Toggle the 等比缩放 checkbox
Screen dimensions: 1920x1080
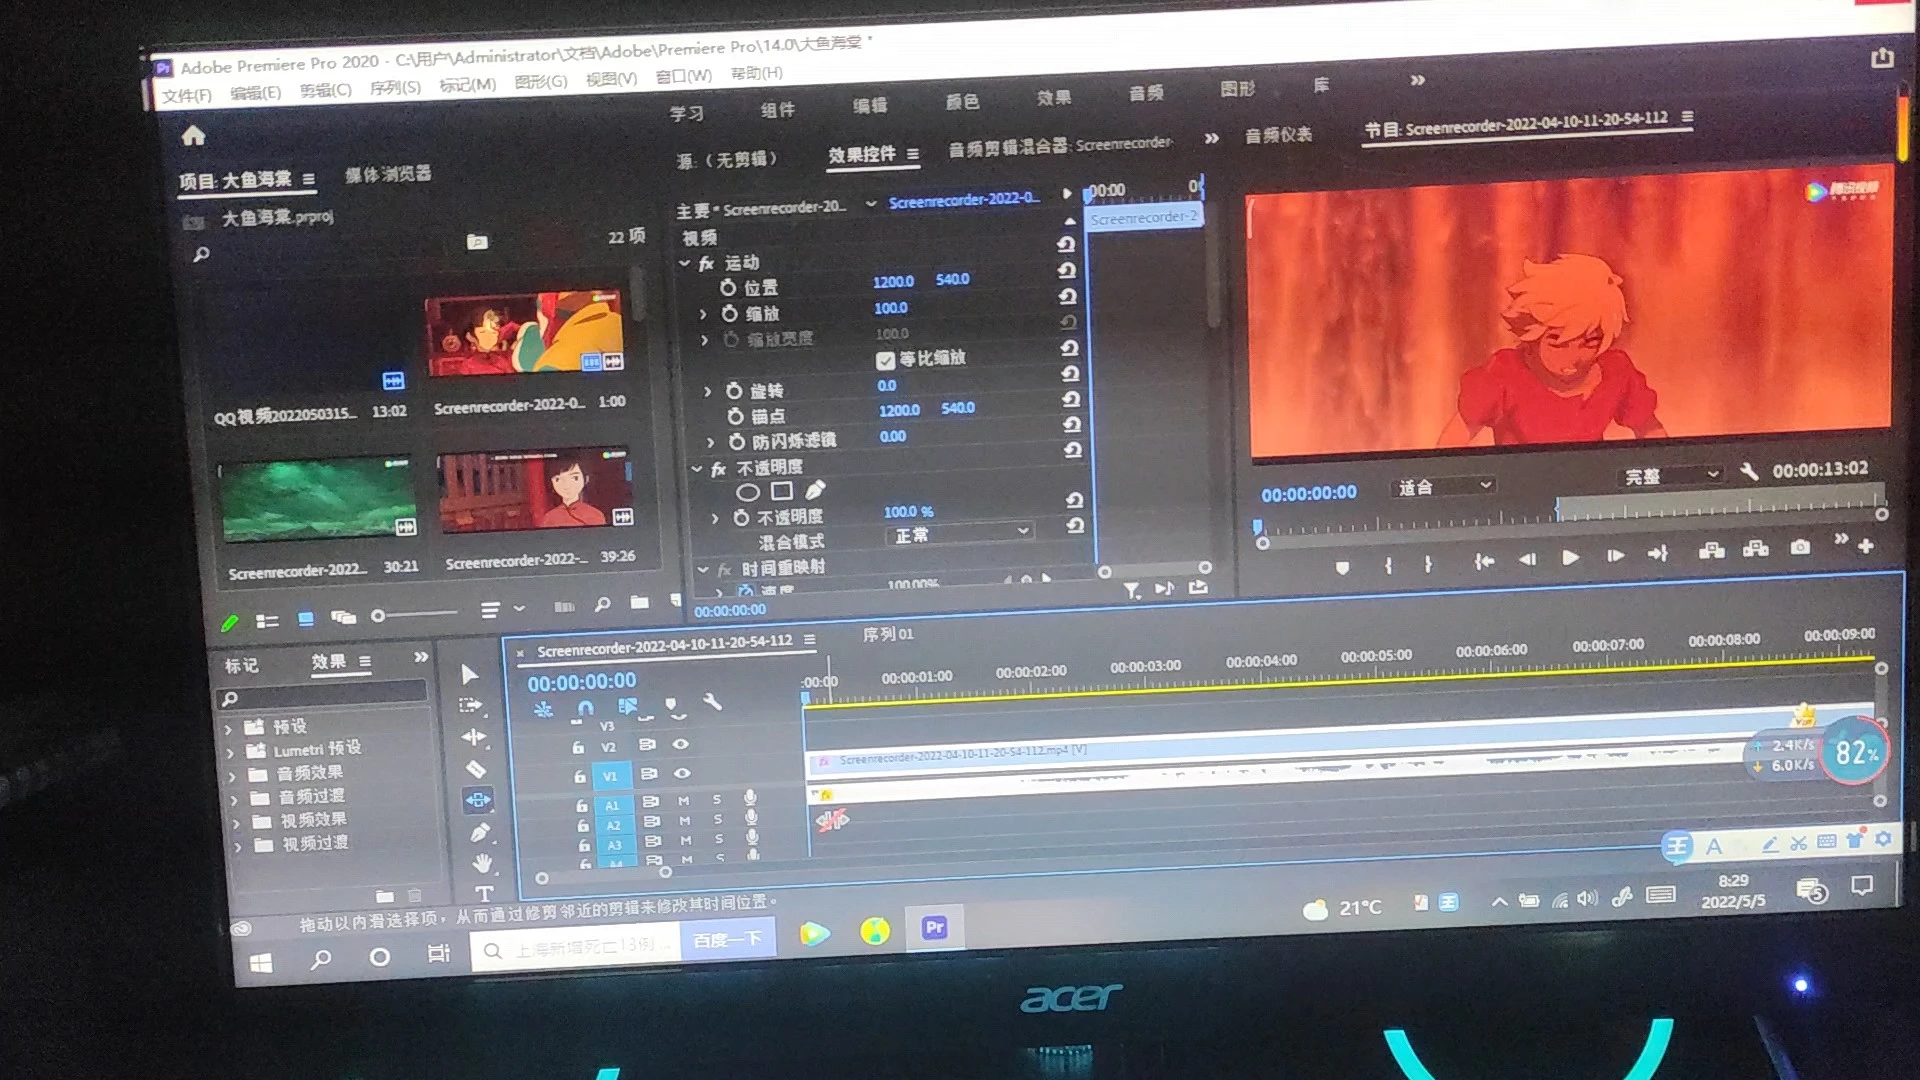click(x=885, y=360)
